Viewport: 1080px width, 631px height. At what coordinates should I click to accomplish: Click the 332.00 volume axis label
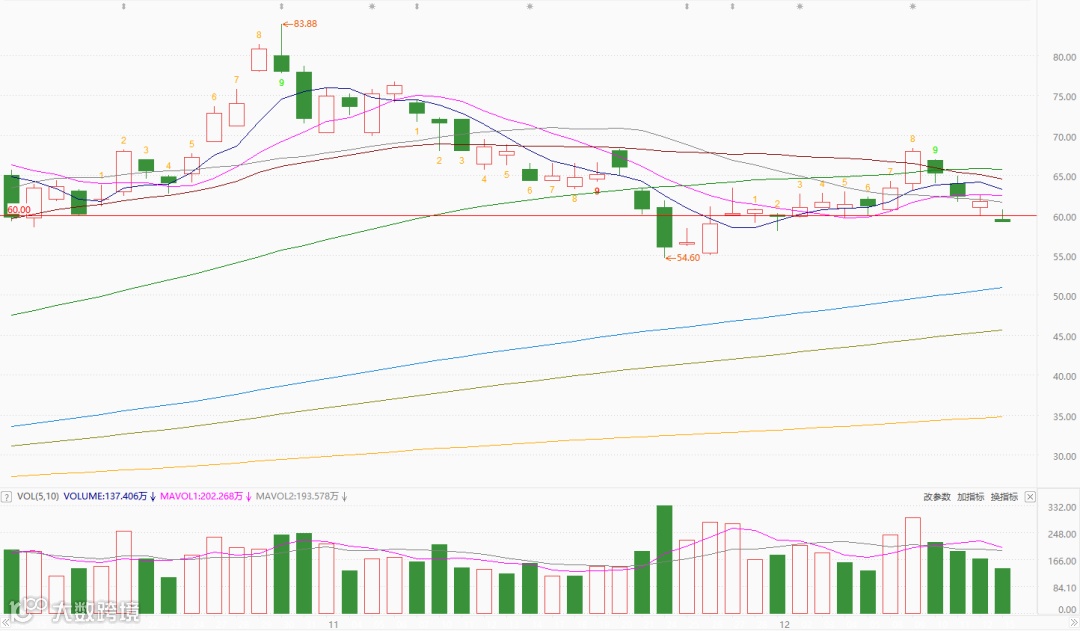click(1062, 508)
